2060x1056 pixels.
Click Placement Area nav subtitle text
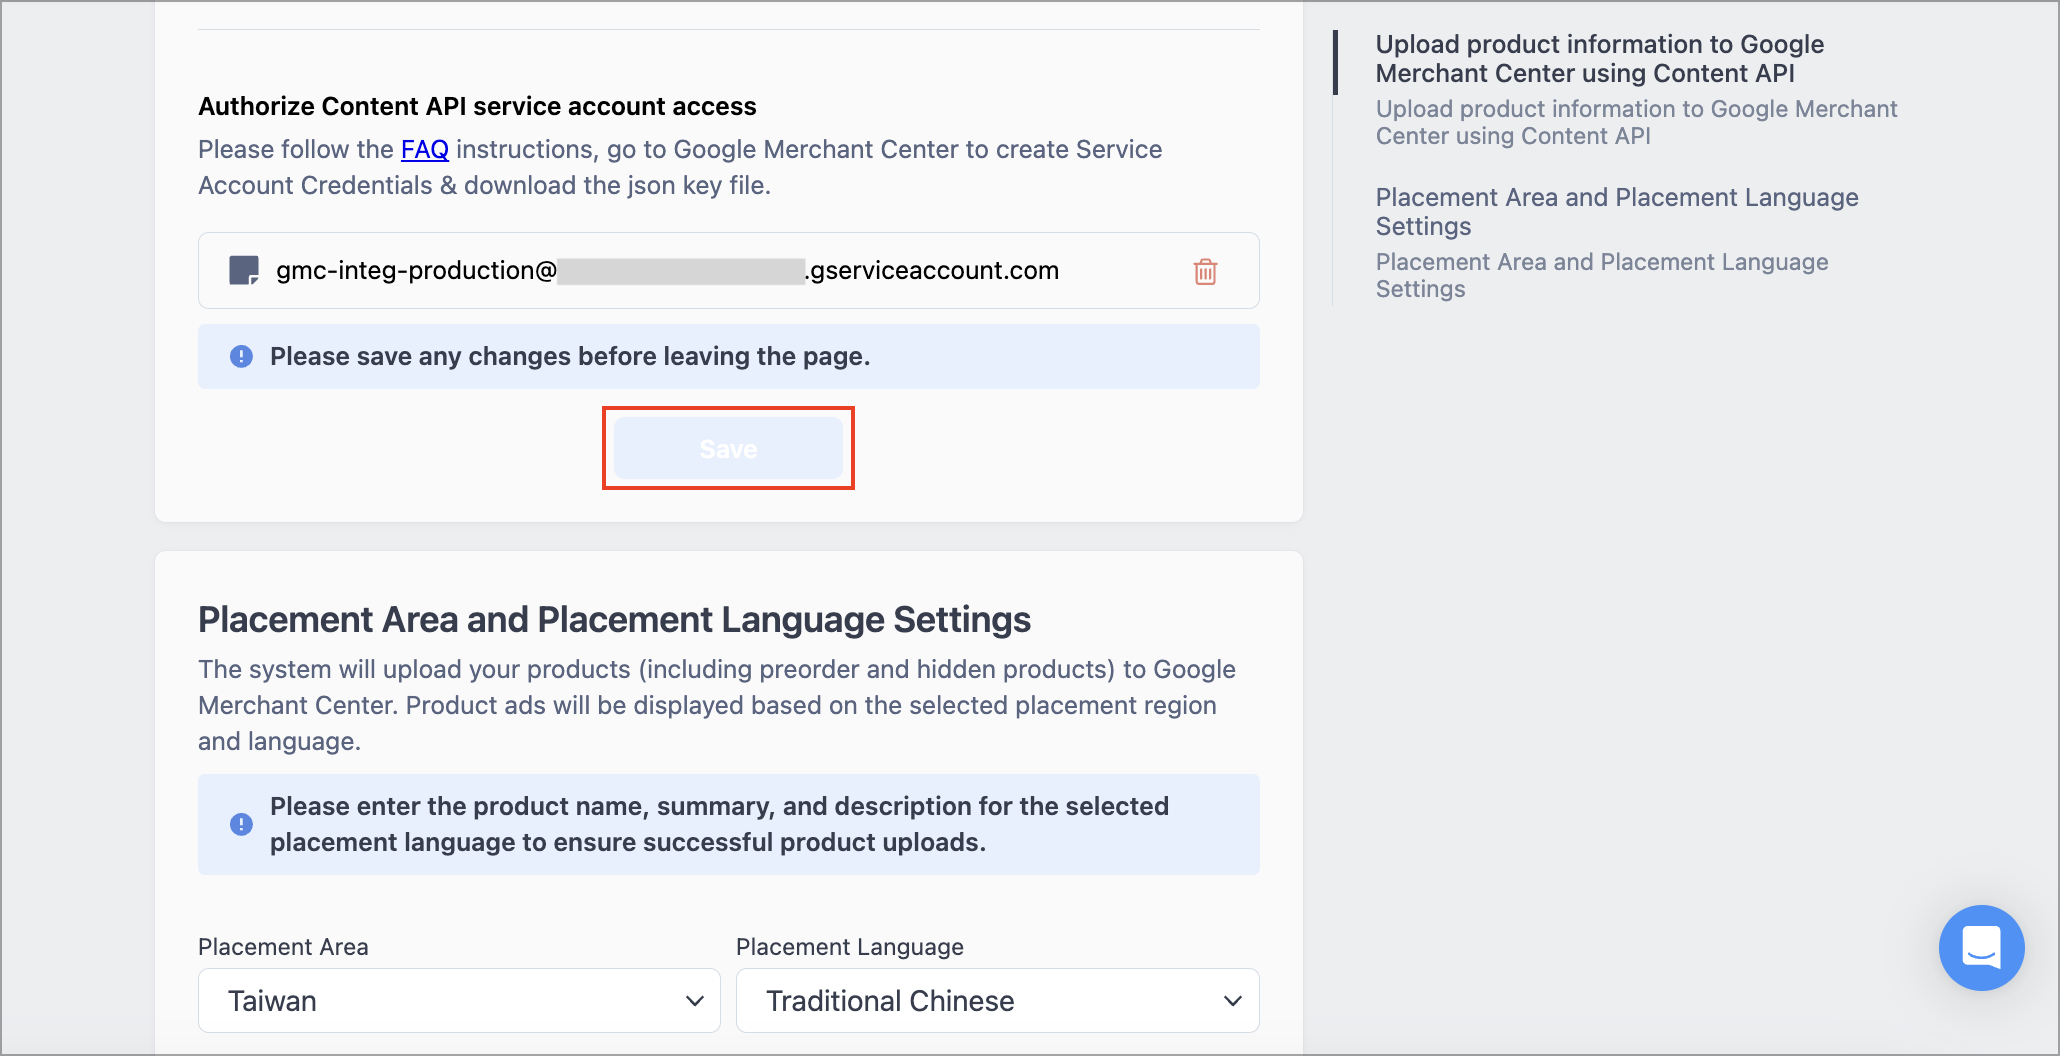(x=1602, y=275)
